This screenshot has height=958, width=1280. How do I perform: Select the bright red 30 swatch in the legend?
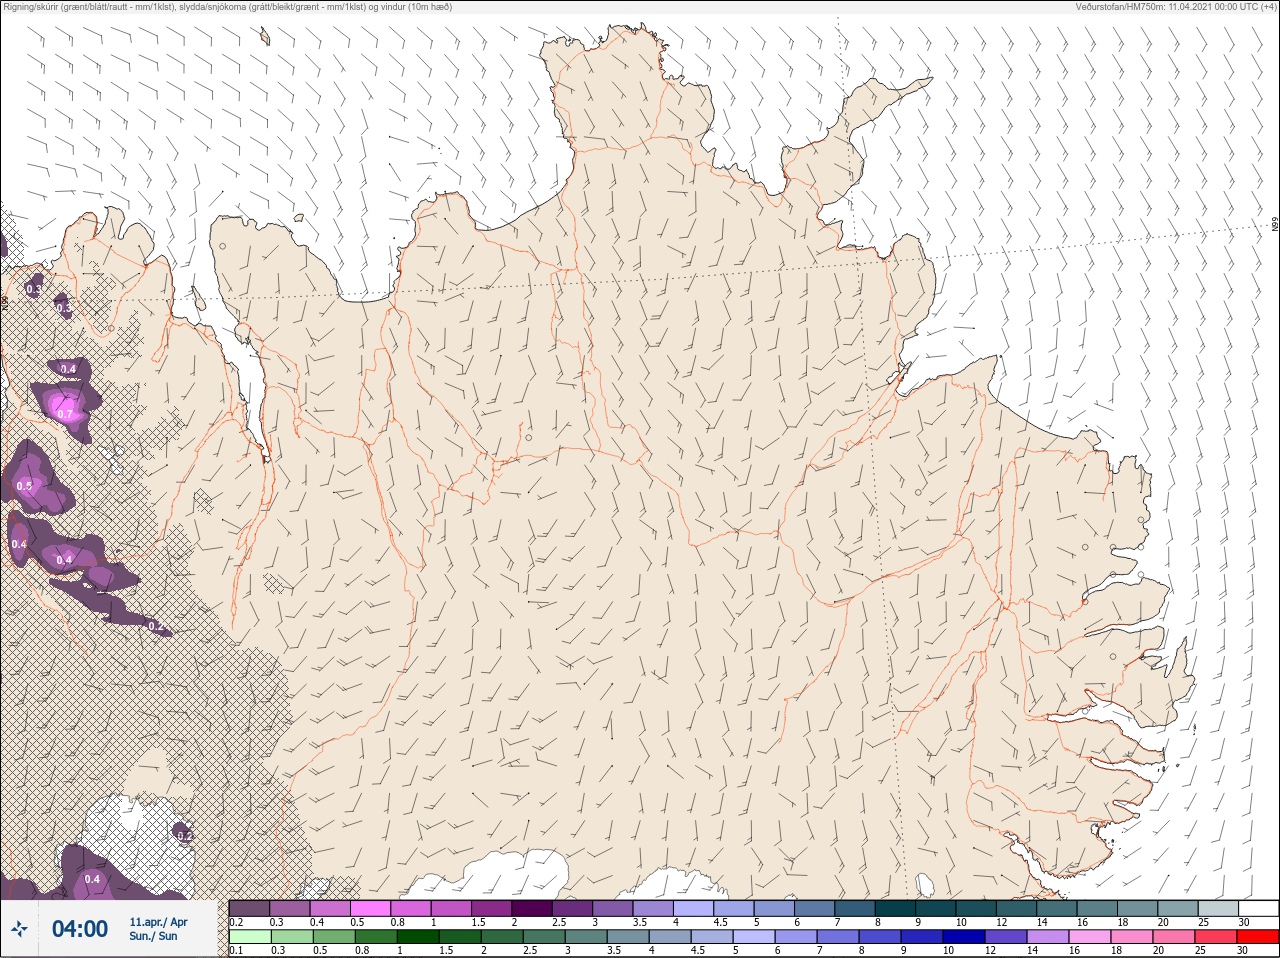click(1258, 937)
